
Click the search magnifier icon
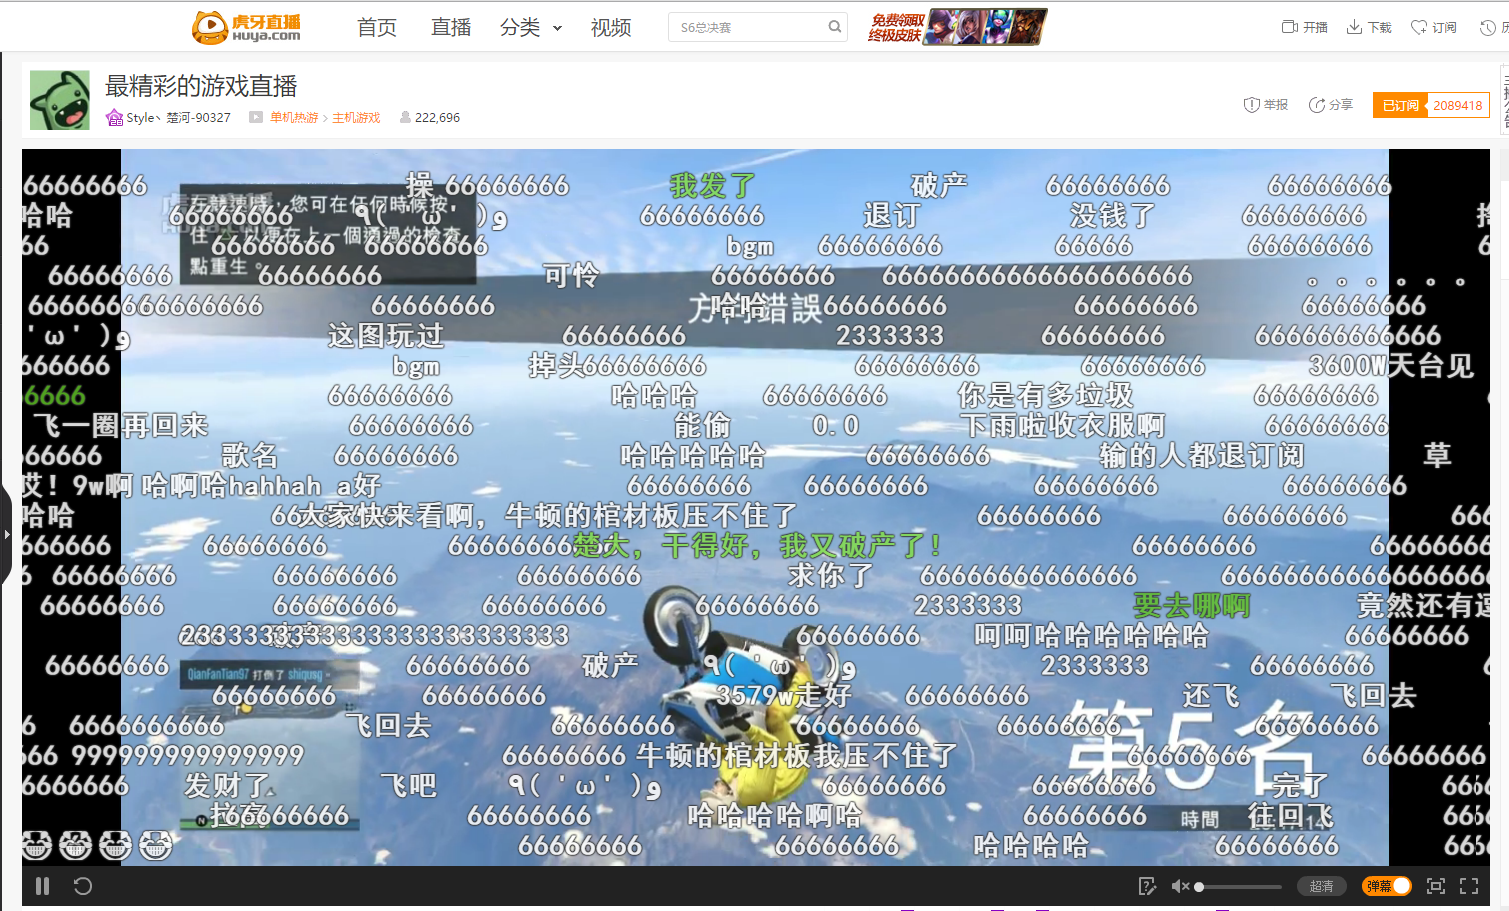[x=834, y=27]
